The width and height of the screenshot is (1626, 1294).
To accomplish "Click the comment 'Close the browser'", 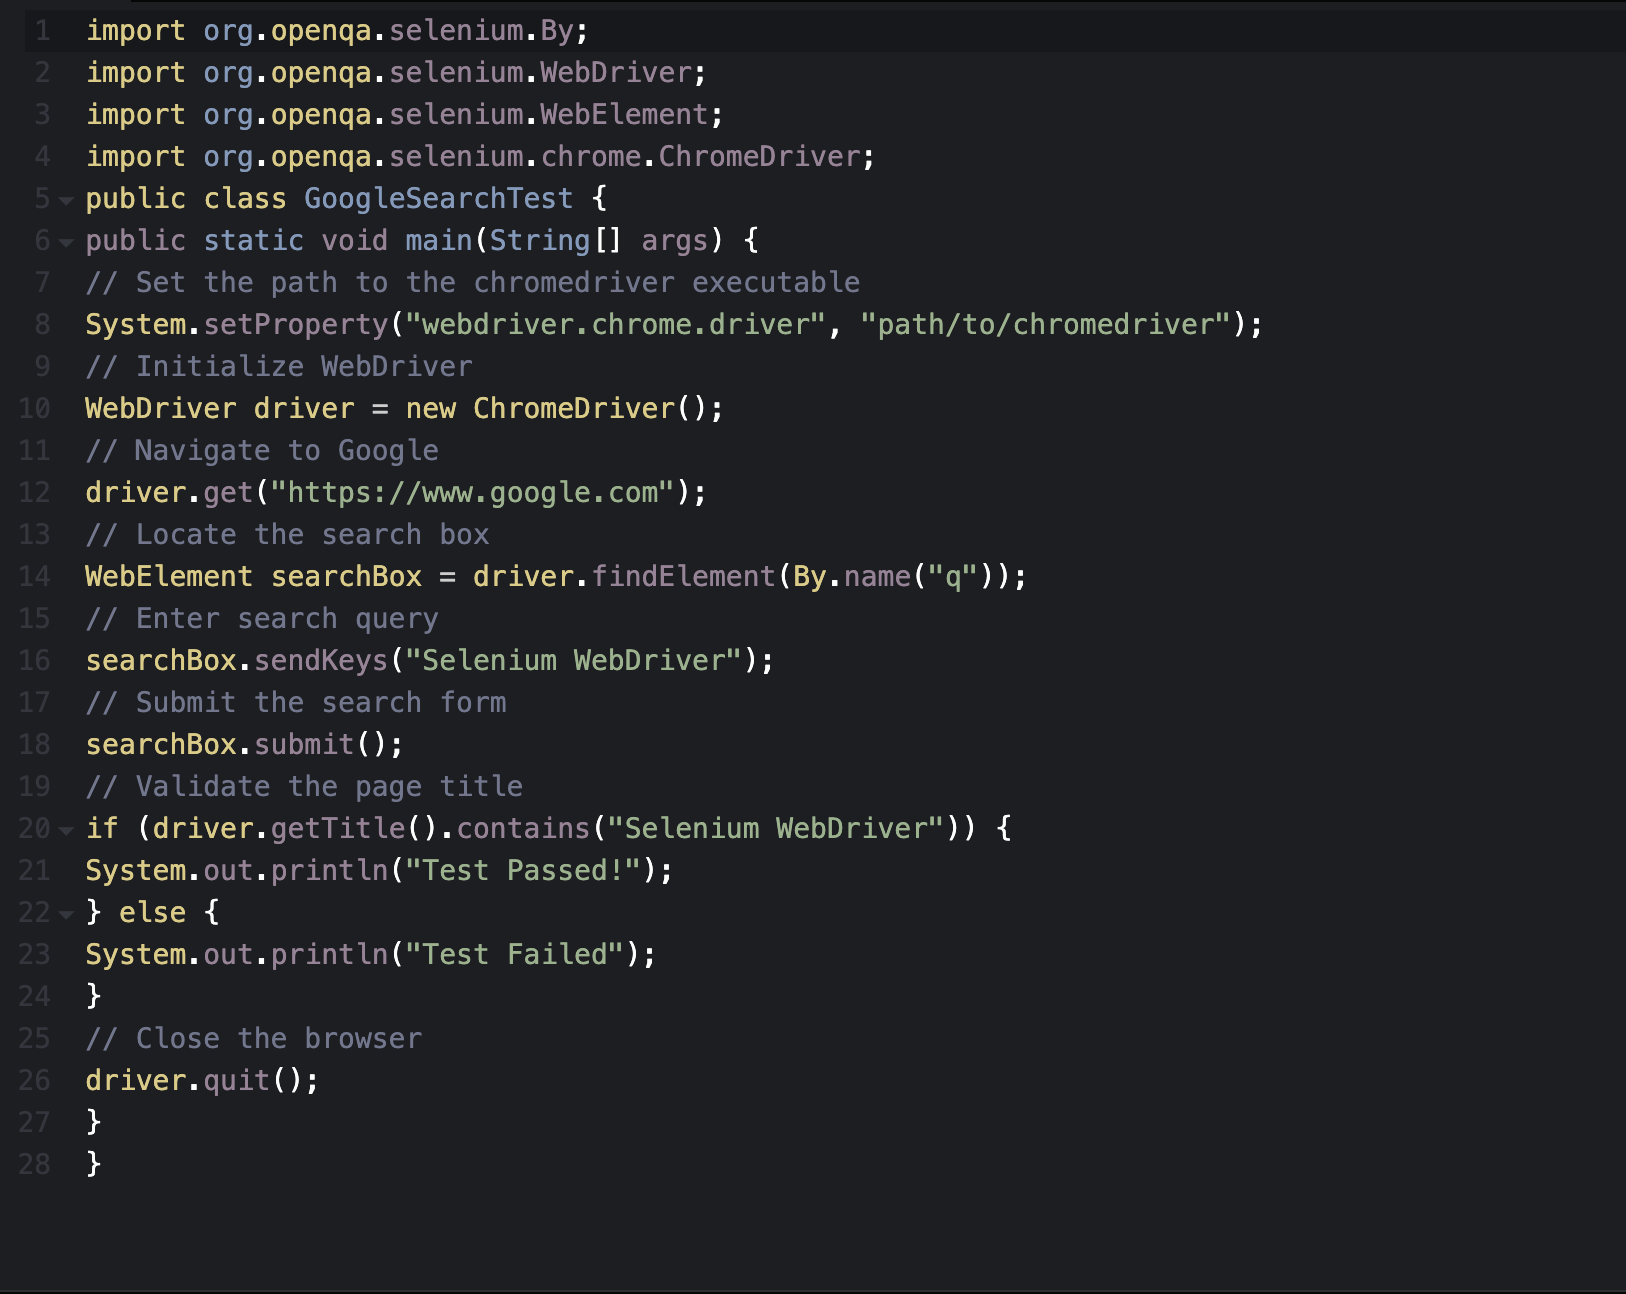I will tap(279, 1039).
